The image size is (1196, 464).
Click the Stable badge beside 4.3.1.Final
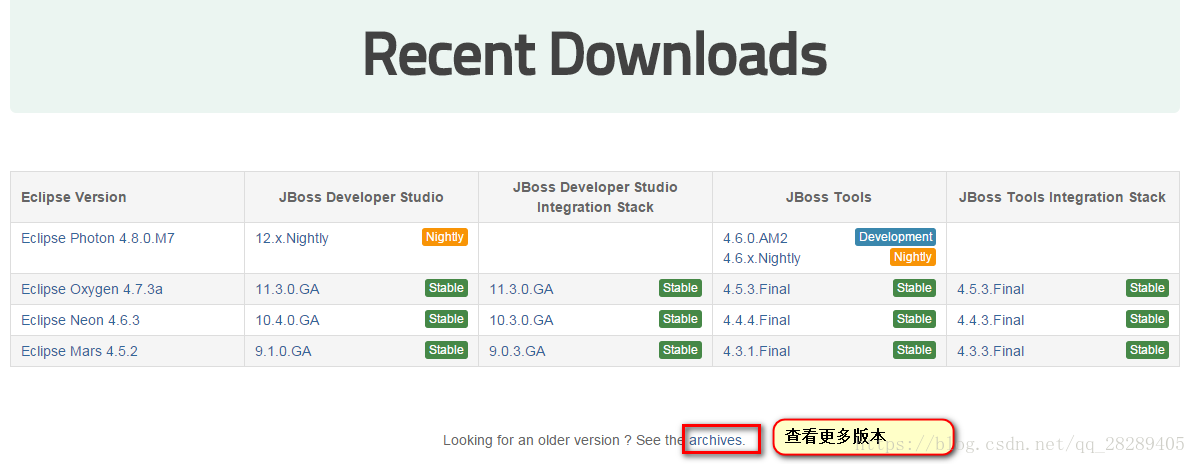click(915, 350)
